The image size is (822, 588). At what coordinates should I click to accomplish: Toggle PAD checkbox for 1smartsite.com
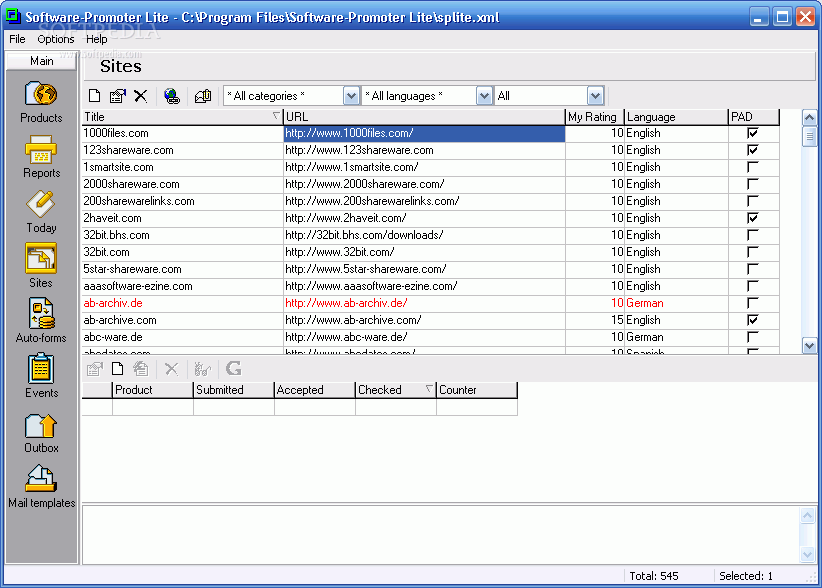753,167
